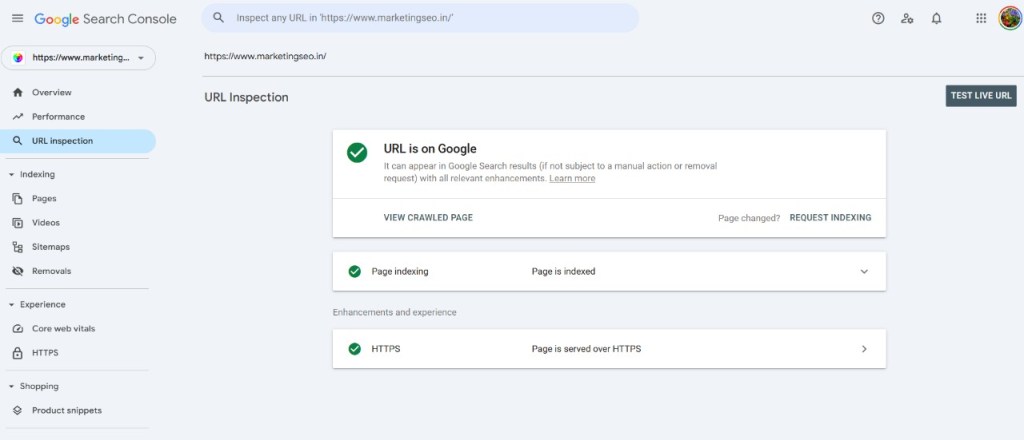Click the Removals crossed-eye icon

[18, 271]
